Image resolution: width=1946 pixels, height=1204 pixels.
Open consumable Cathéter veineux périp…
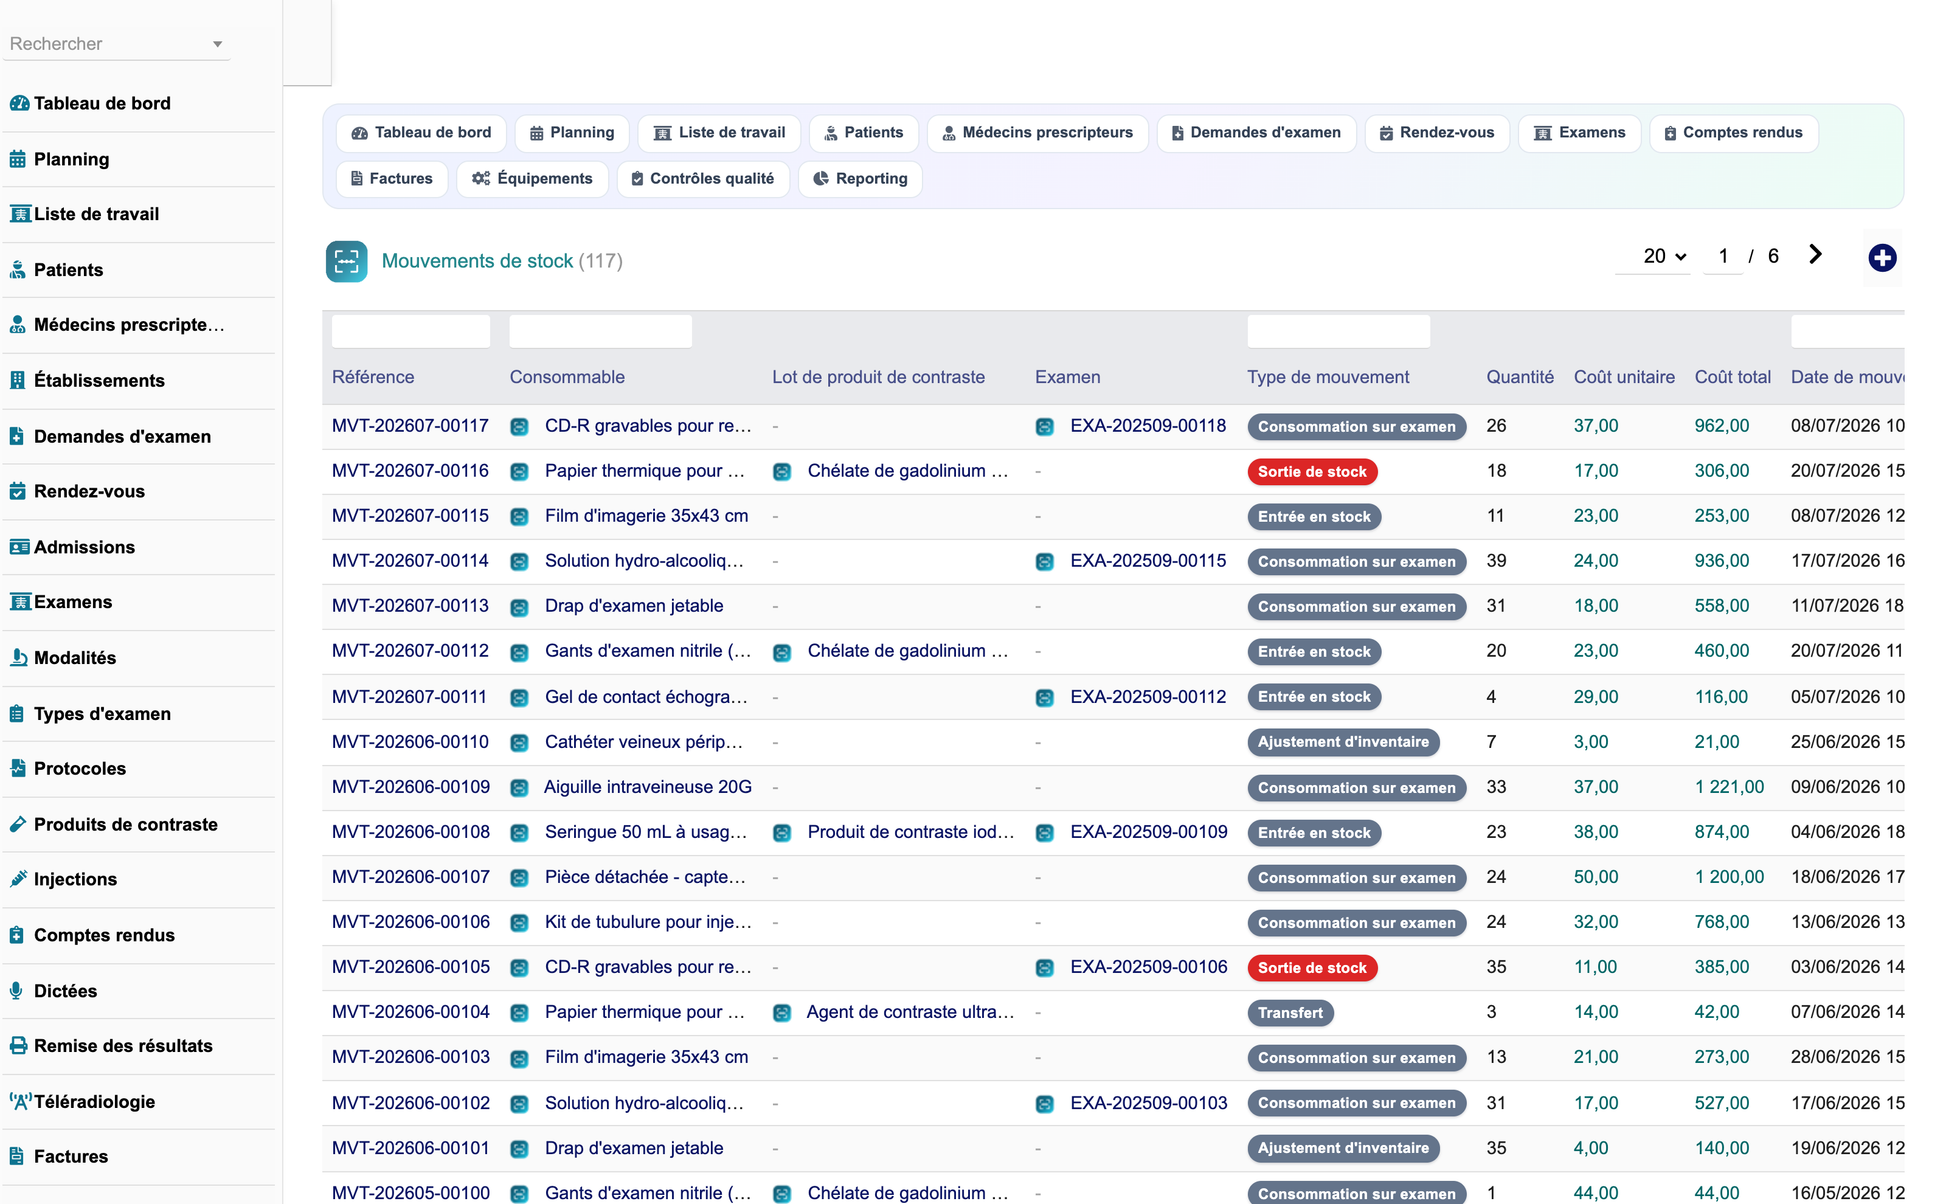point(644,742)
